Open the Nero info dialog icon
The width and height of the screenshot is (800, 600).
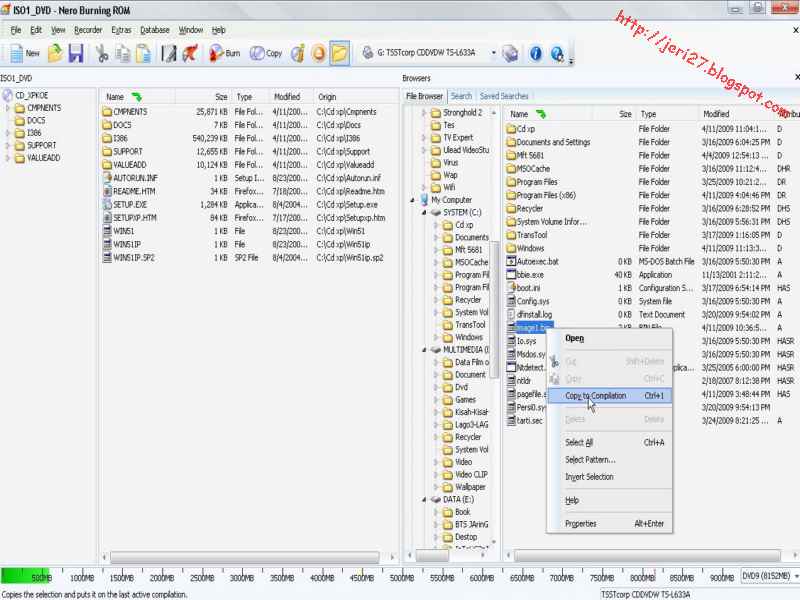point(536,53)
